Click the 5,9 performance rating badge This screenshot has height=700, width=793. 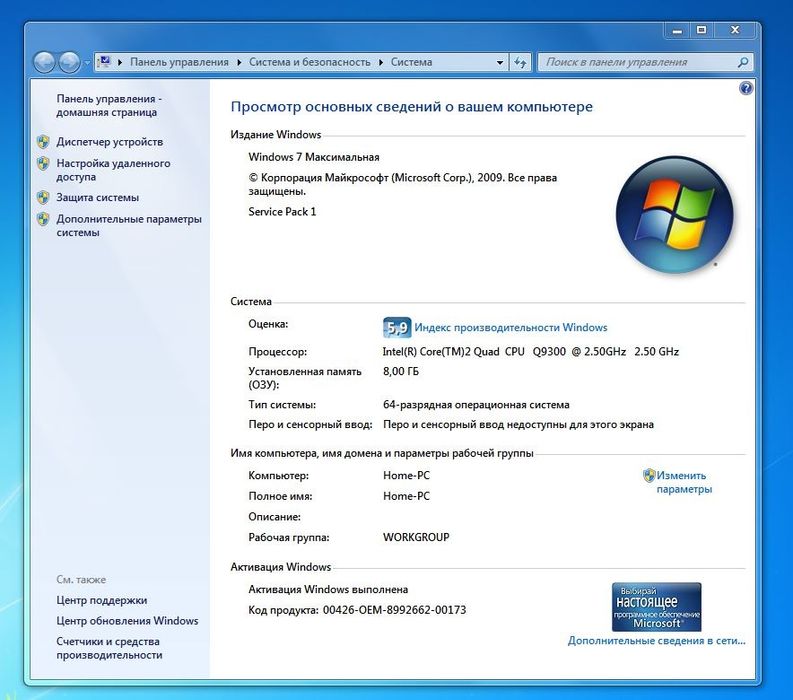pyautogui.click(x=396, y=328)
